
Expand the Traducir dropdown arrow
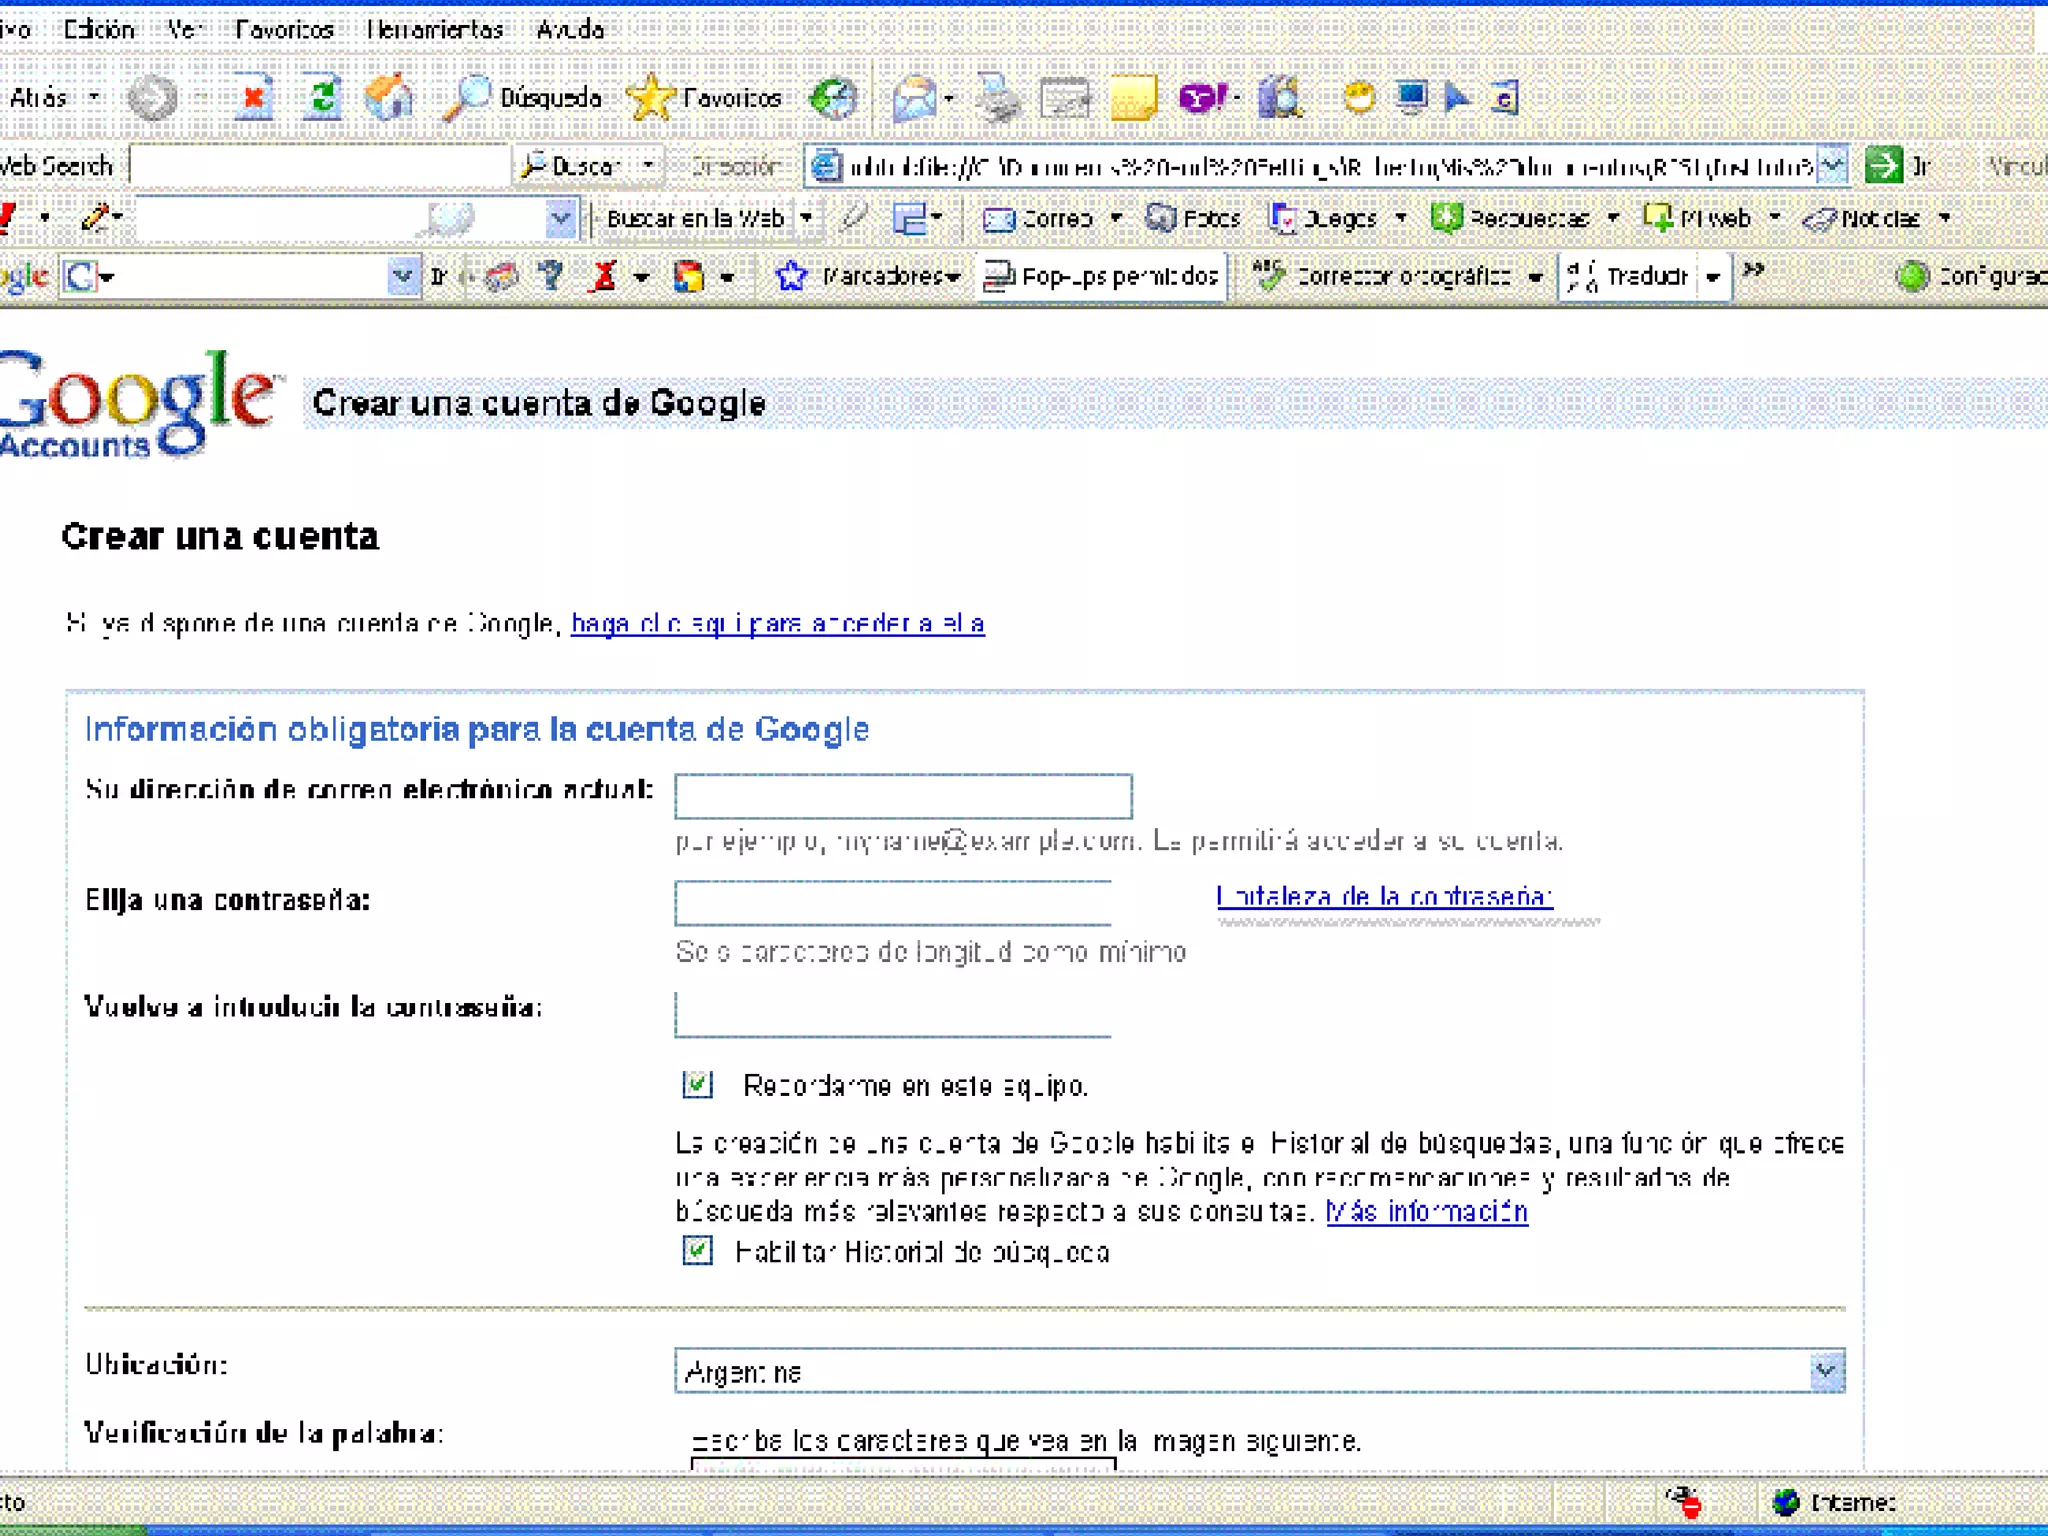1713,277
